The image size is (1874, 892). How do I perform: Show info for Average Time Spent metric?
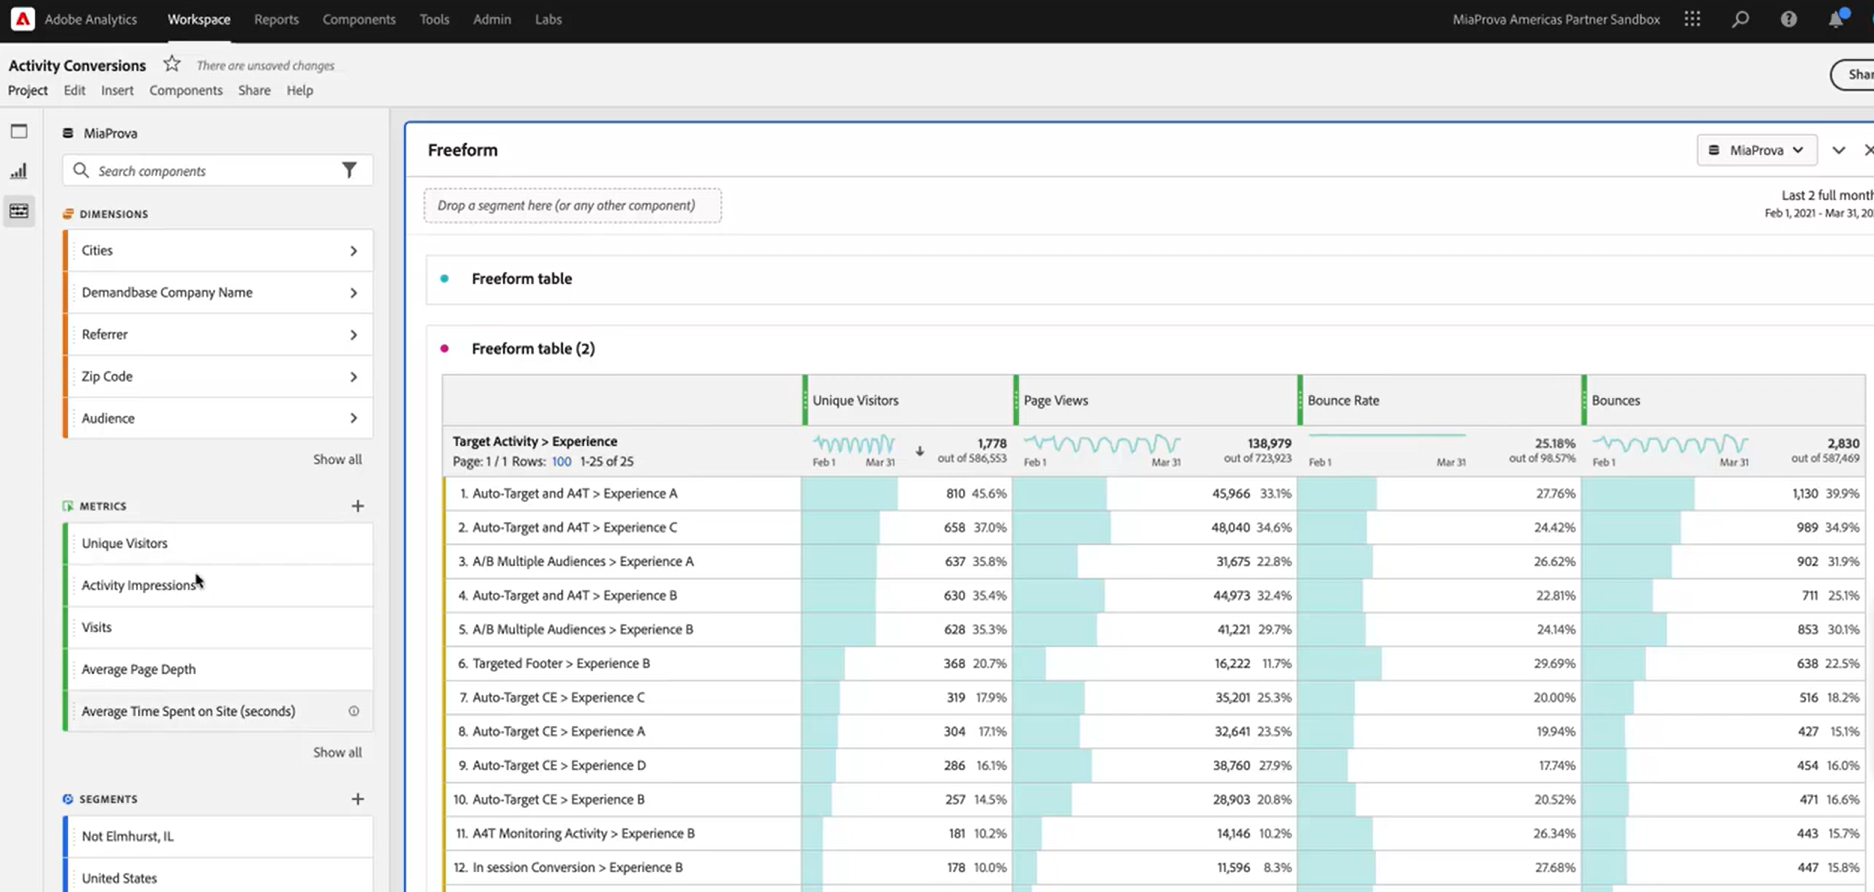(x=353, y=711)
